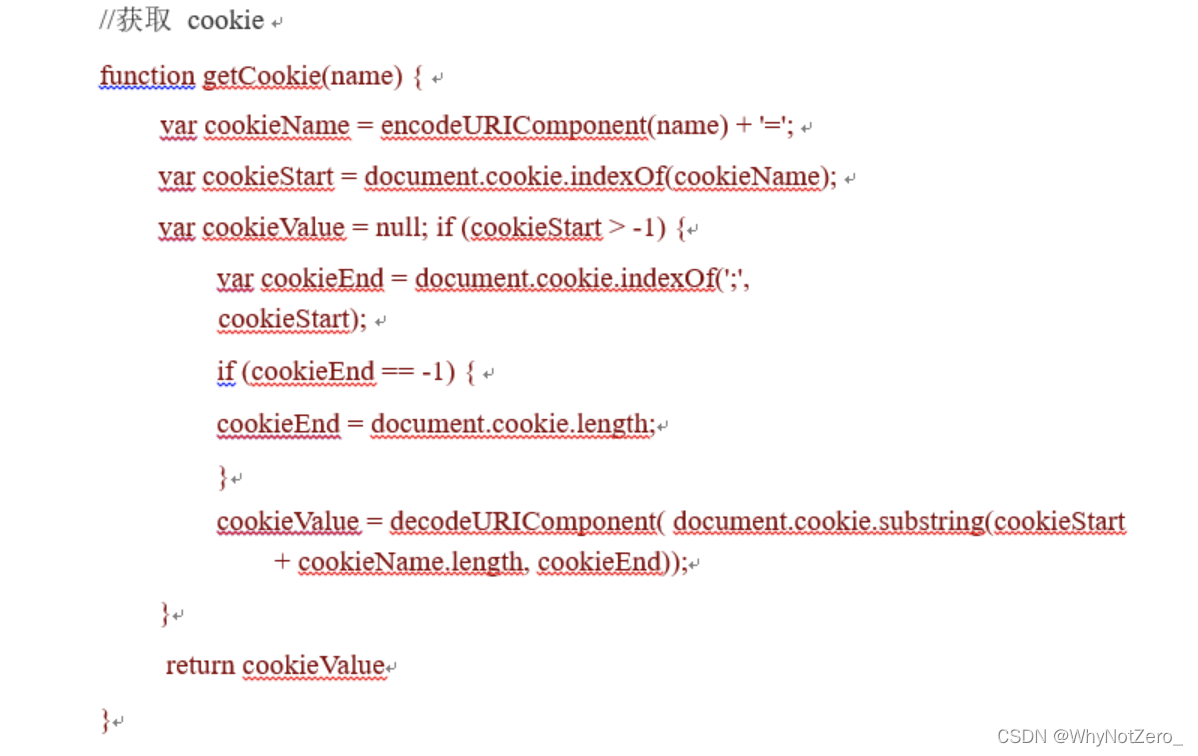The image size is (1198, 756).
Task: Click 'cookieValue' in the null assignment line
Action: tap(274, 228)
